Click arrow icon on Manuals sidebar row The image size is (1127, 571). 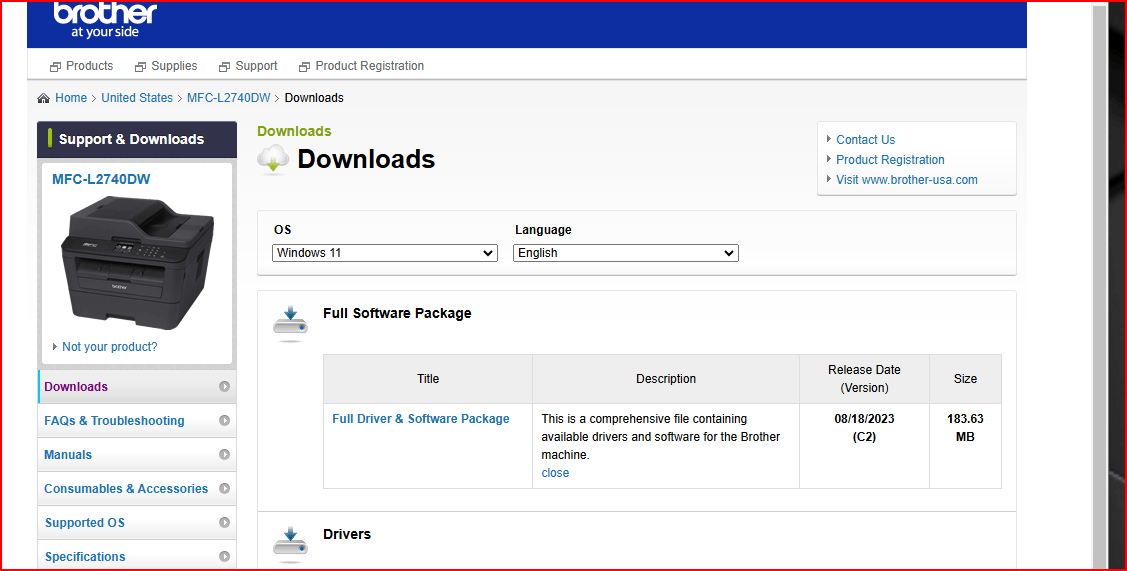tap(224, 454)
